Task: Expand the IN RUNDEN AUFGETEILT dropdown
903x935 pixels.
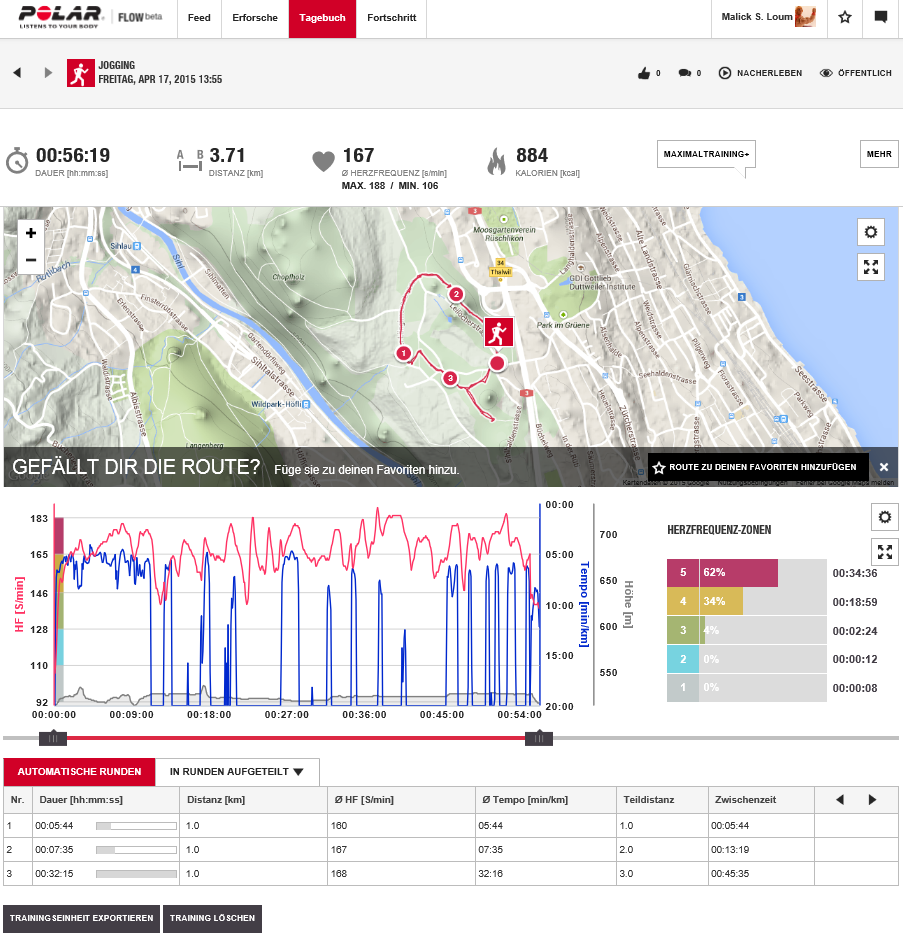Action: (237, 772)
